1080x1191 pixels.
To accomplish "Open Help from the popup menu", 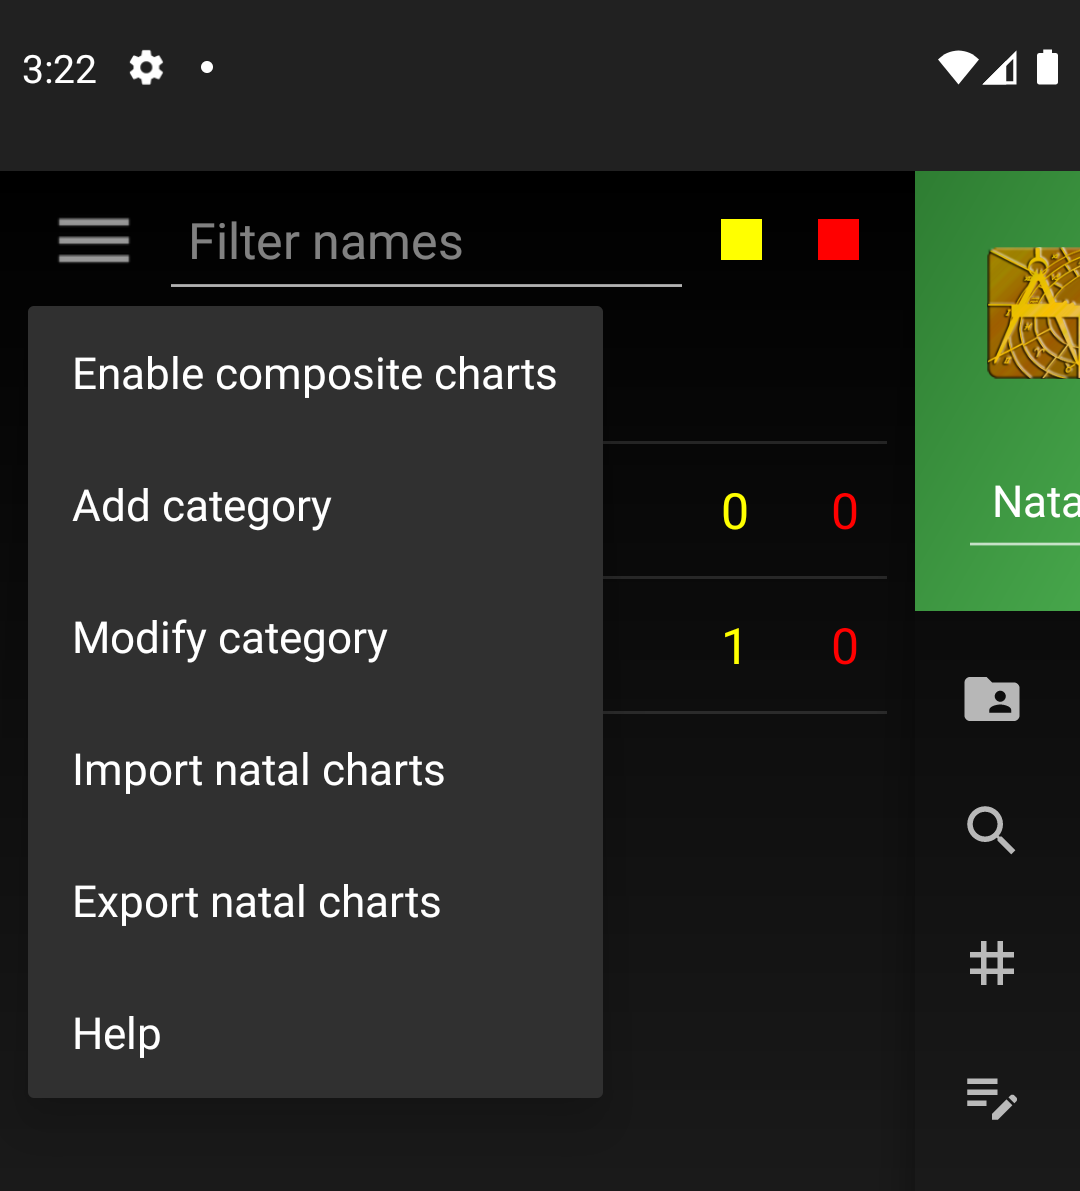I will click(x=315, y=1034).
